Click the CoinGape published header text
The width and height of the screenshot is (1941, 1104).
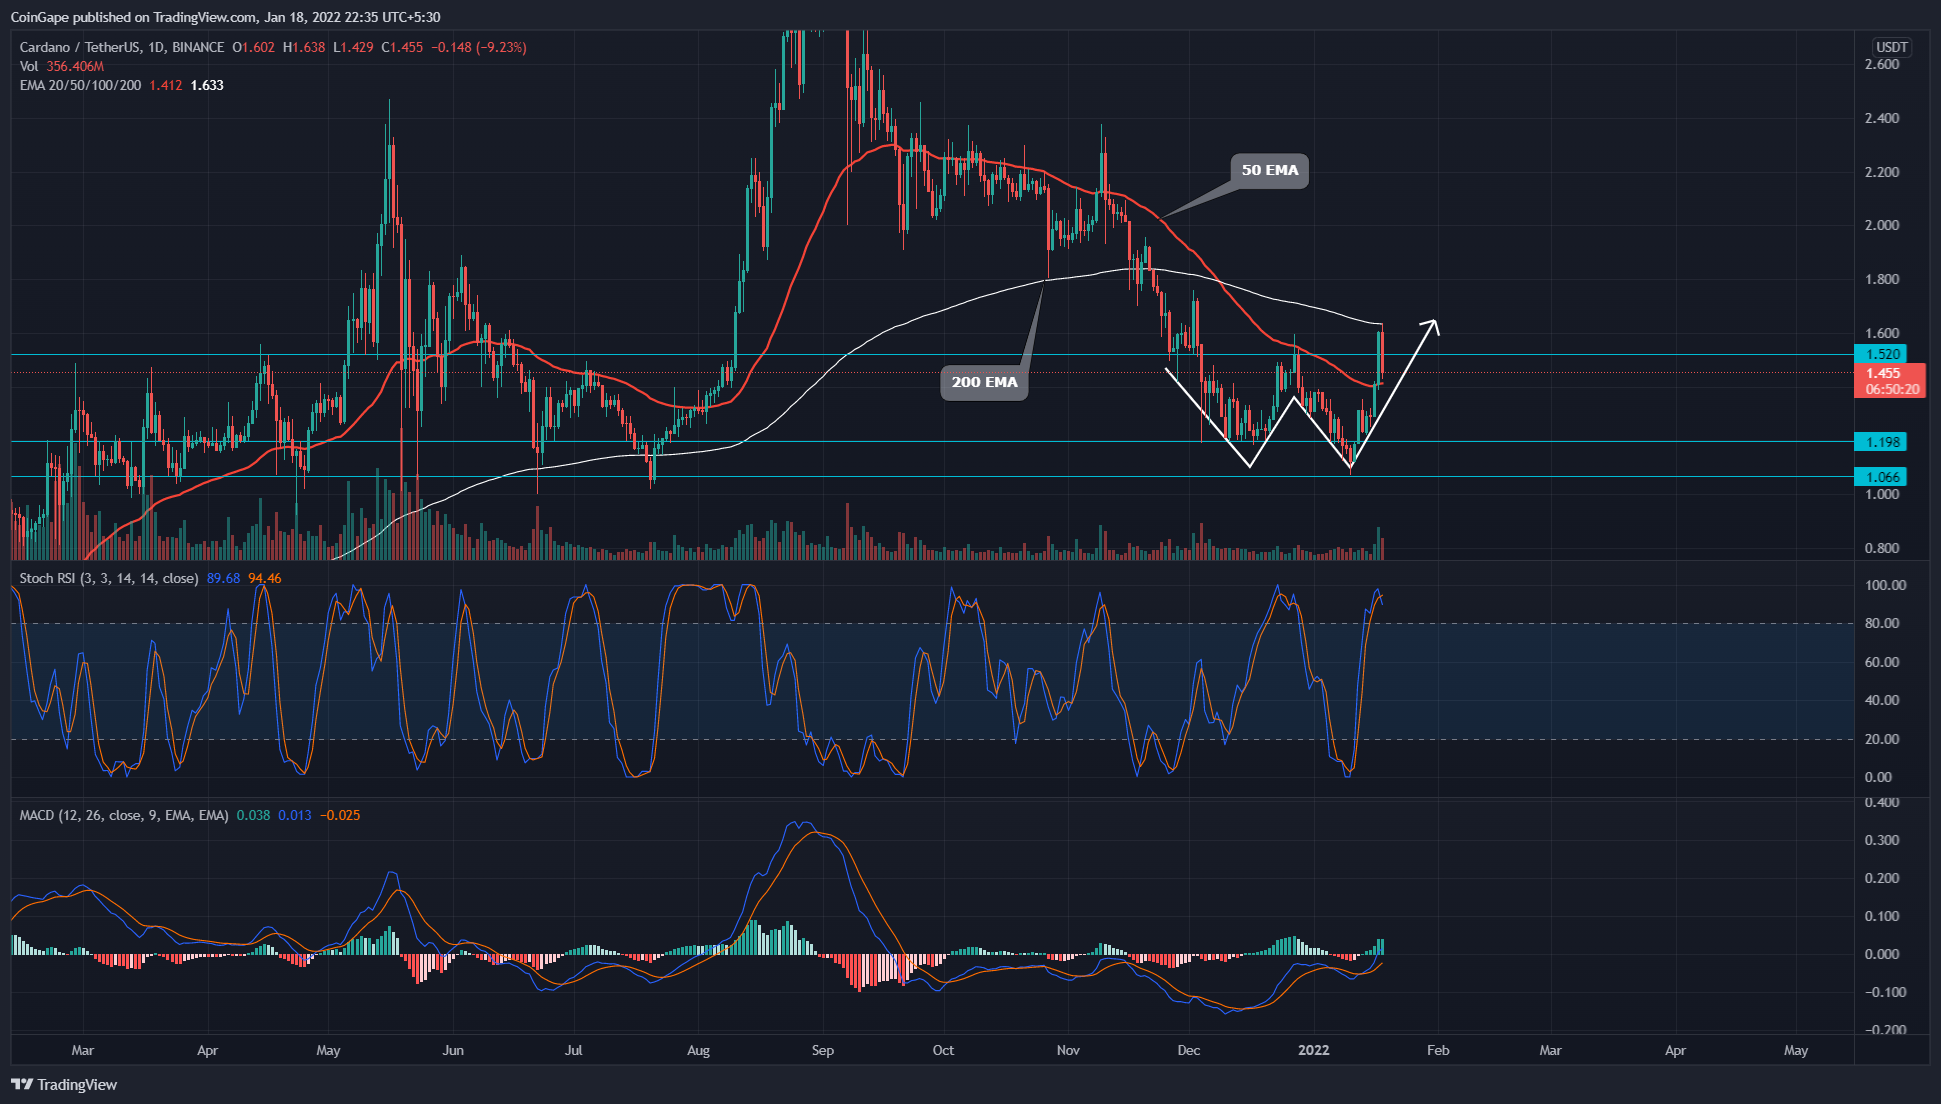click(x=224, y=17)
